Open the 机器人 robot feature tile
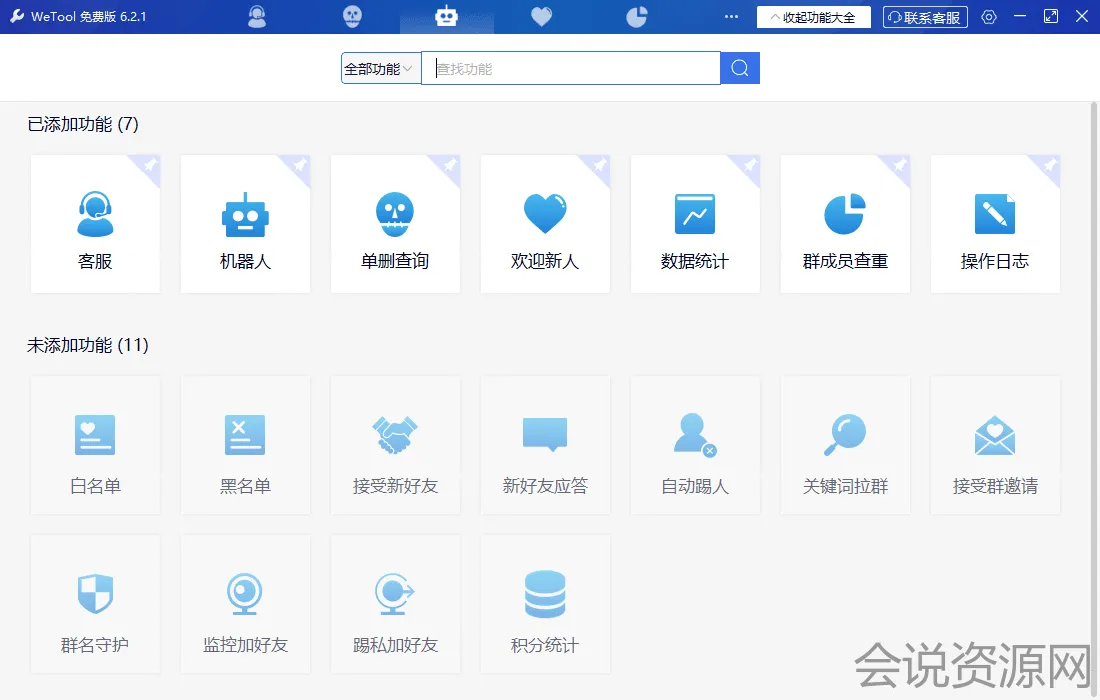 click(245, 224)
